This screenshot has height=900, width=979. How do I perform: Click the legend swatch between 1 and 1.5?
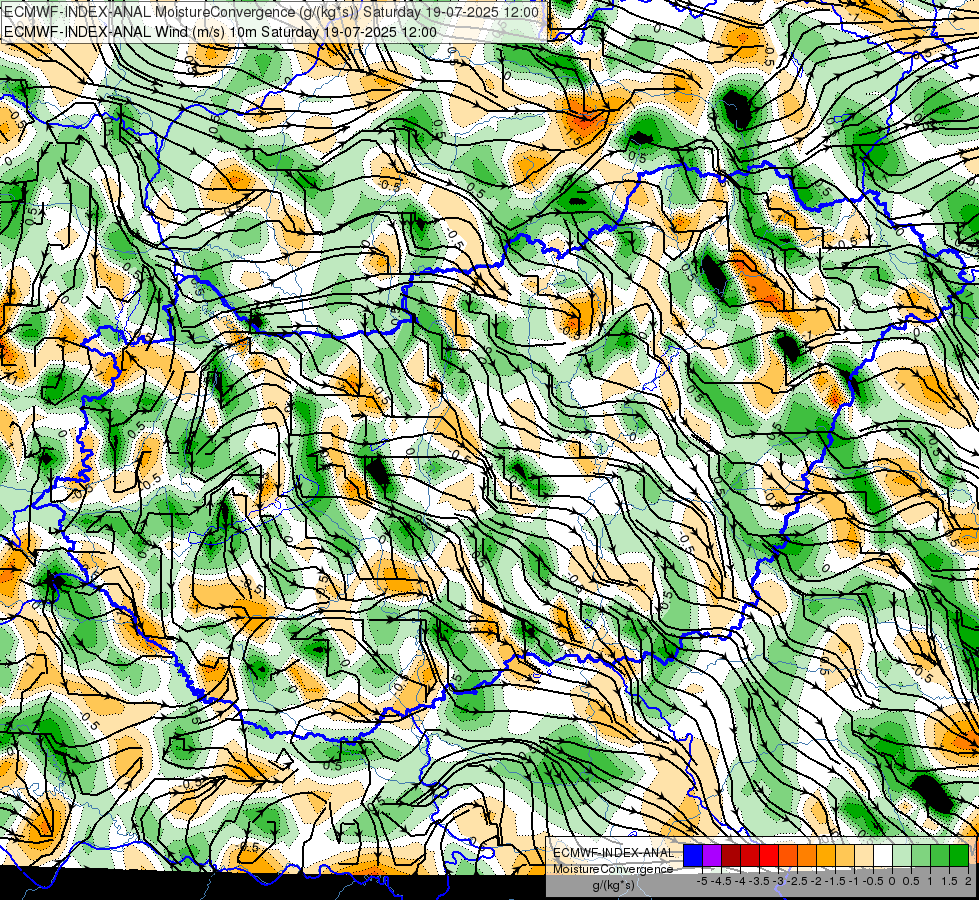coord(940,855)
